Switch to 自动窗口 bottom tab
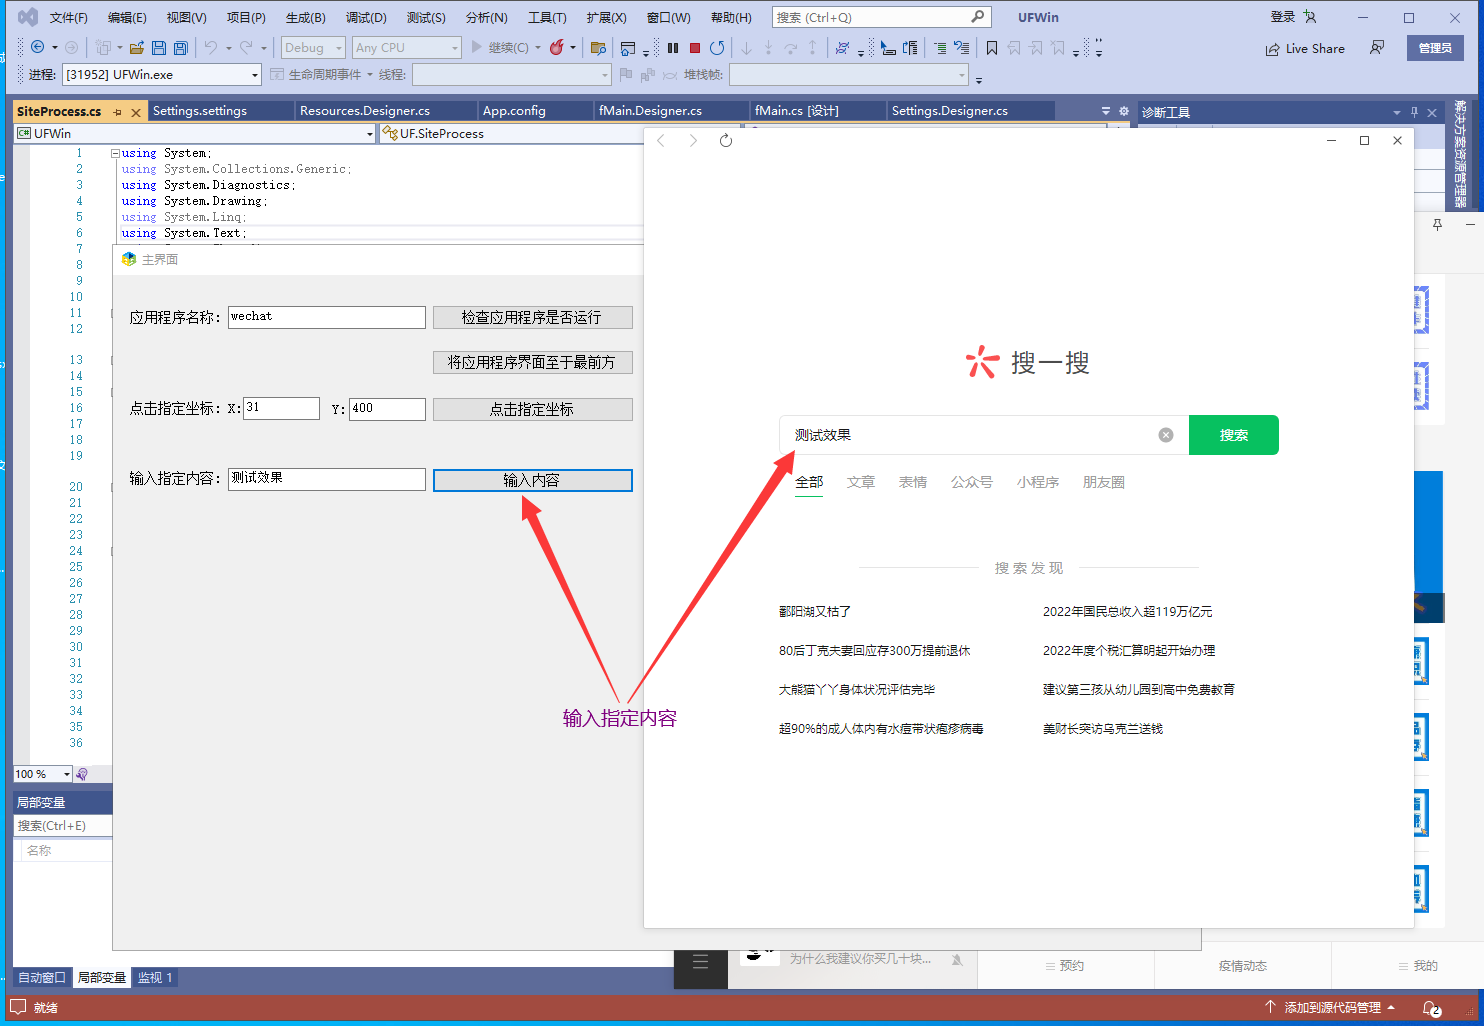 coord(42,977)
